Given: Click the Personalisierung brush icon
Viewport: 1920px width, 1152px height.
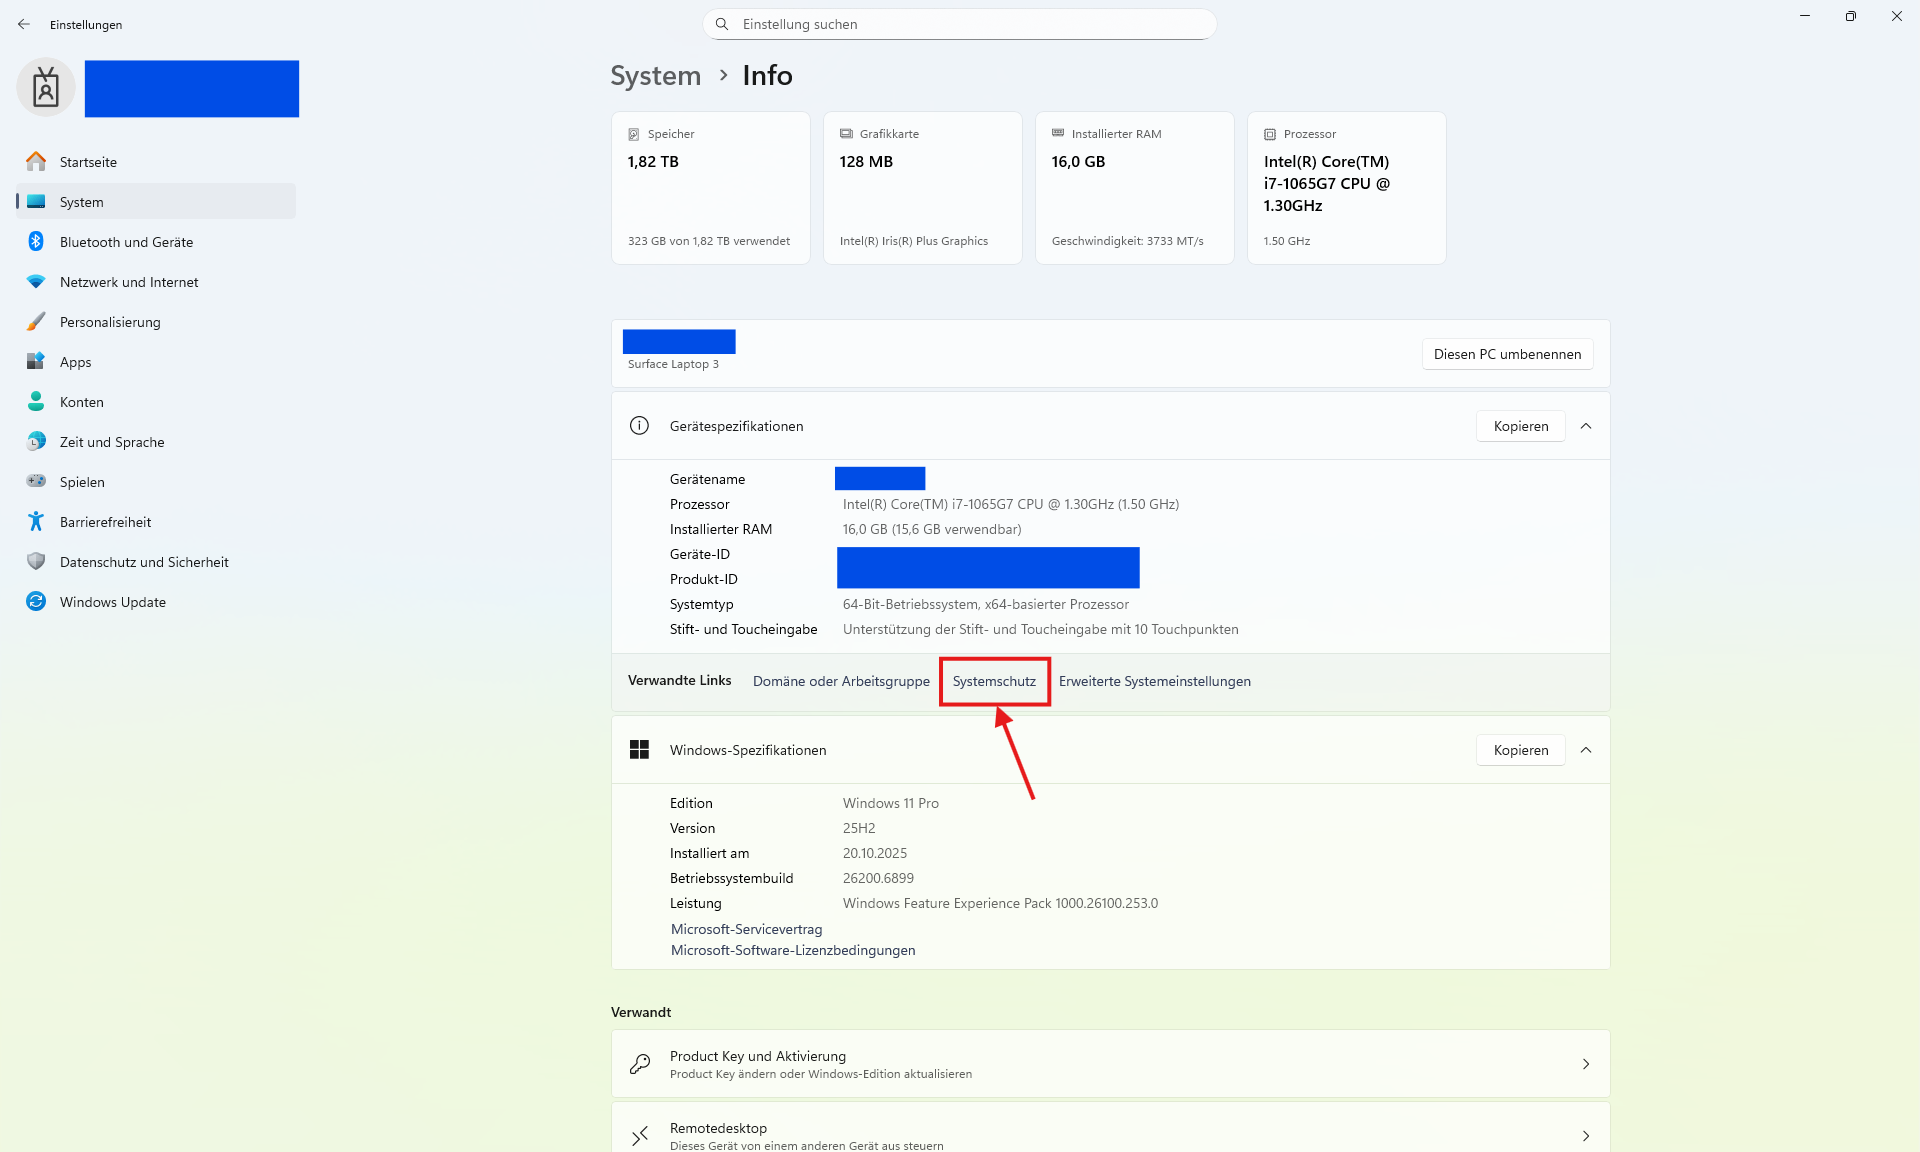Looking at the screenshot, I should (x=36, y=322).
